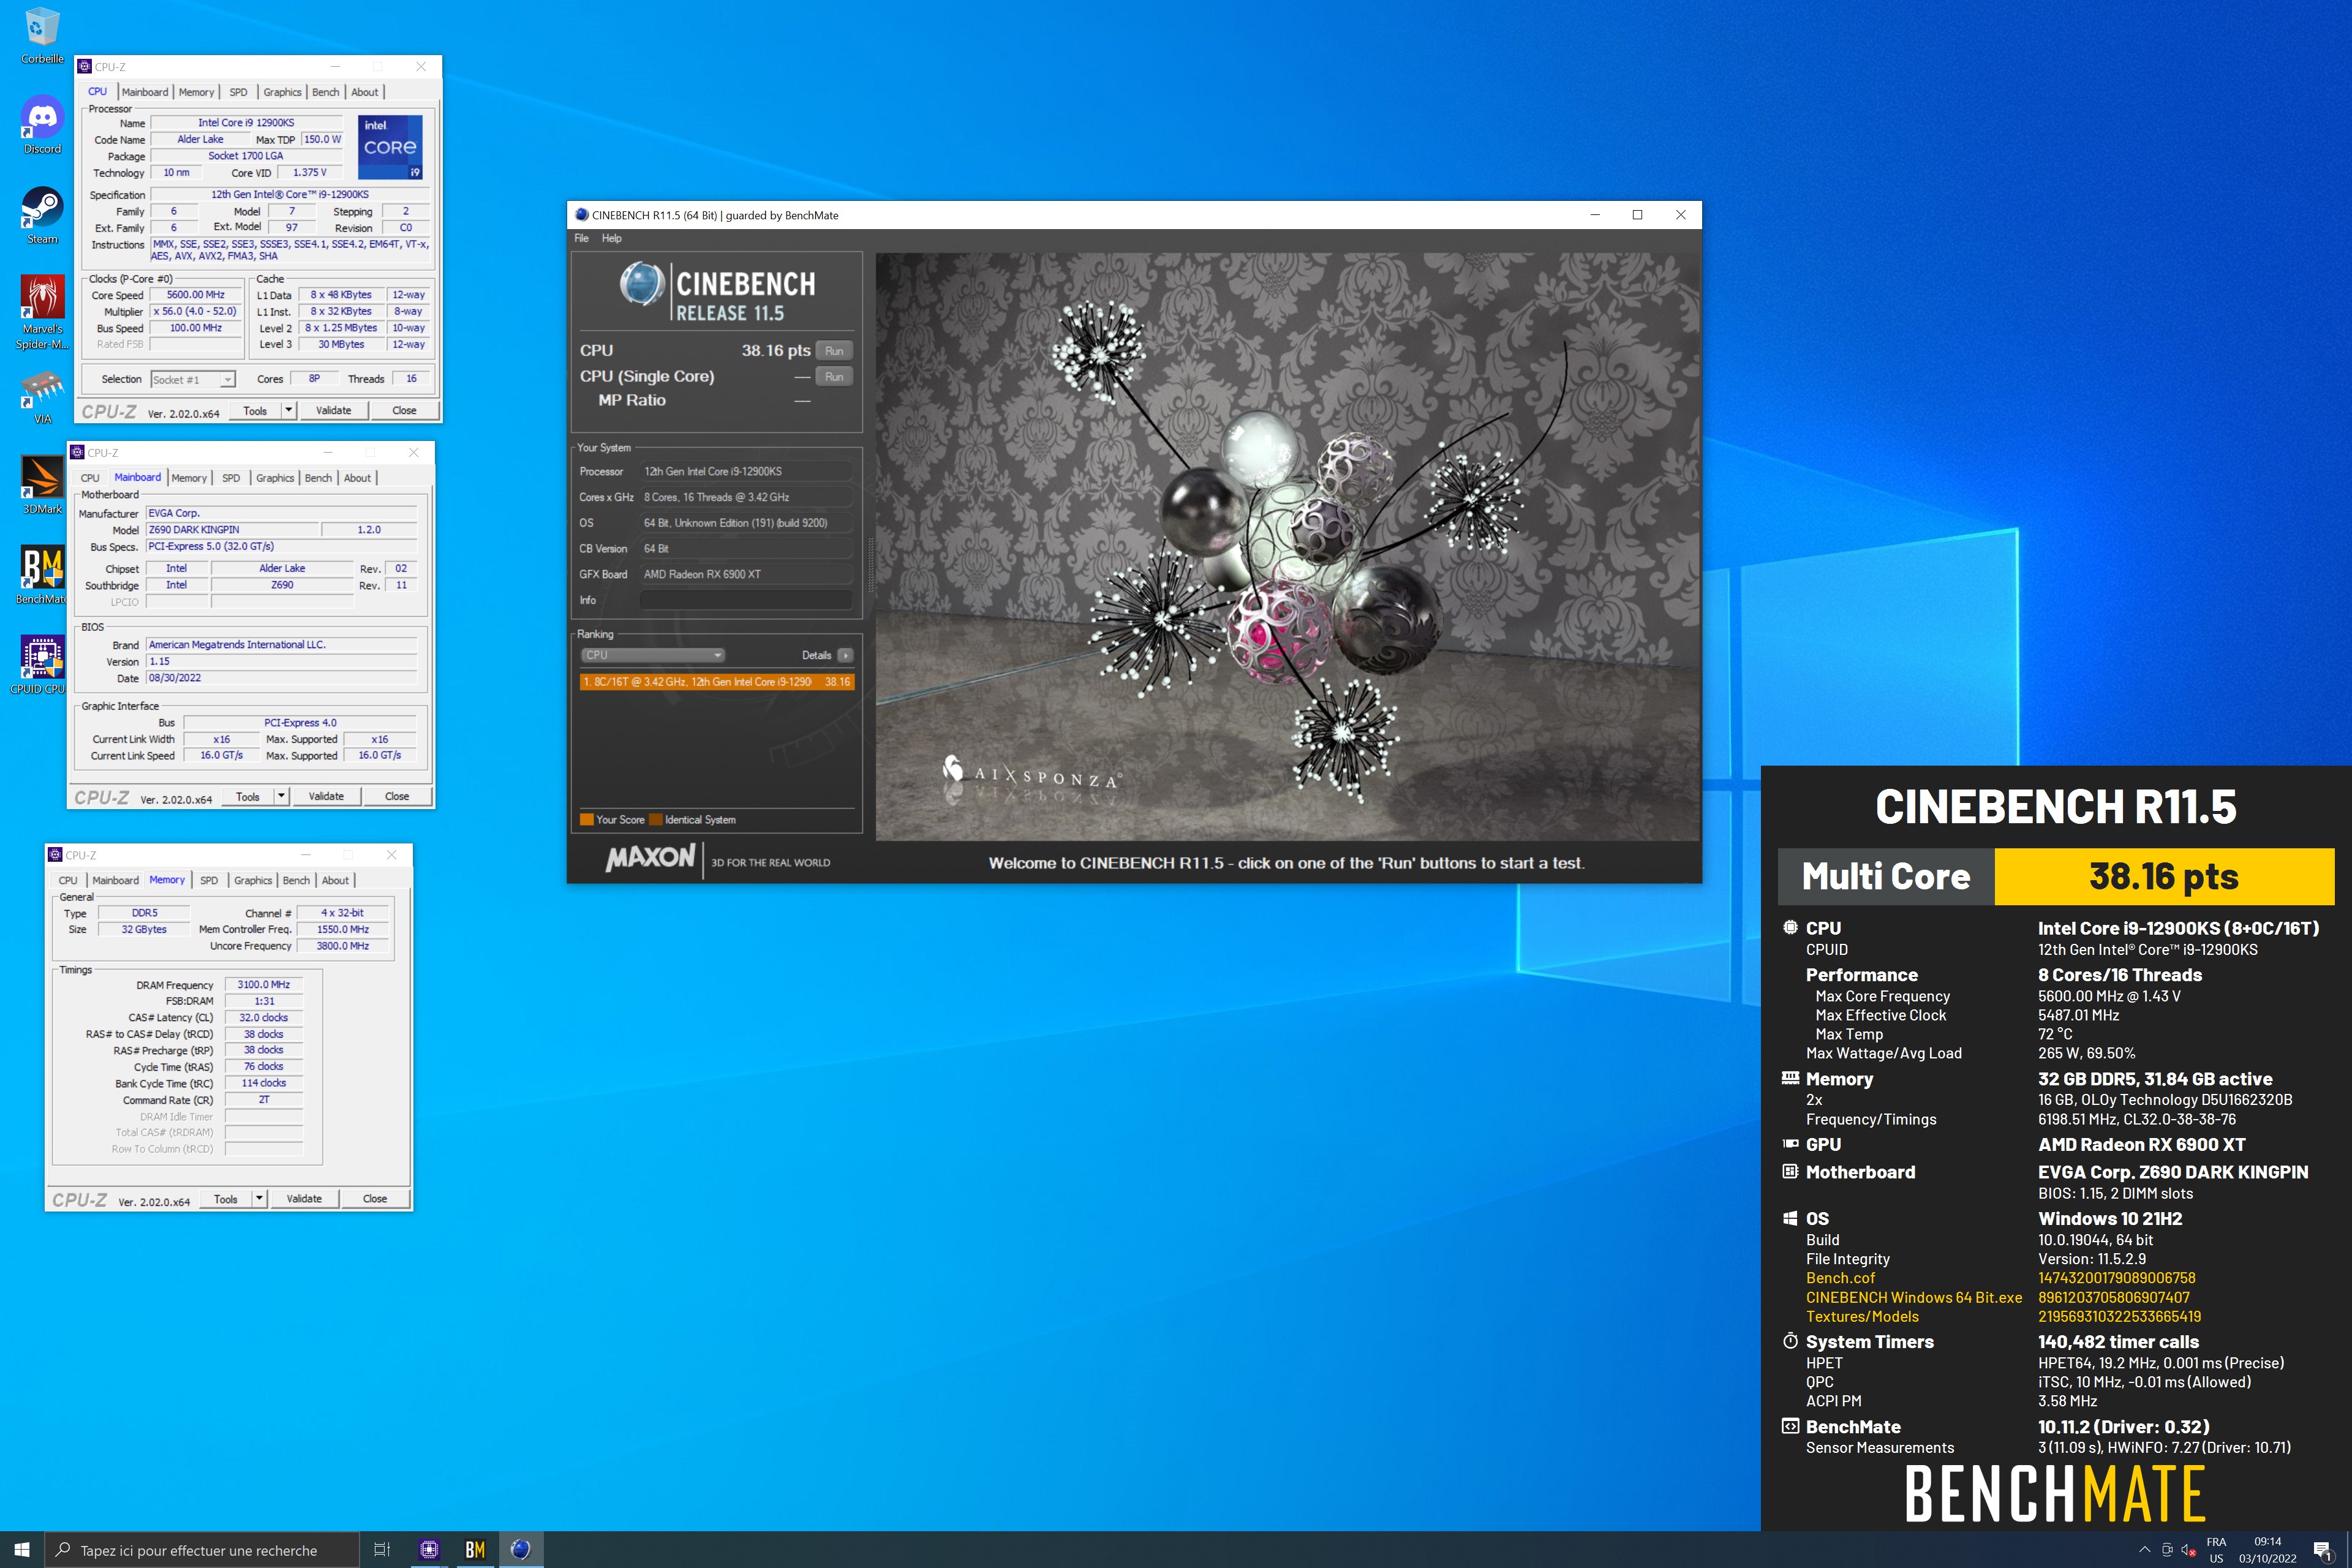This screenshot has height=1568, width=2352.
Task: Open the Cinebench Help menu
Action: click(611, 238)
